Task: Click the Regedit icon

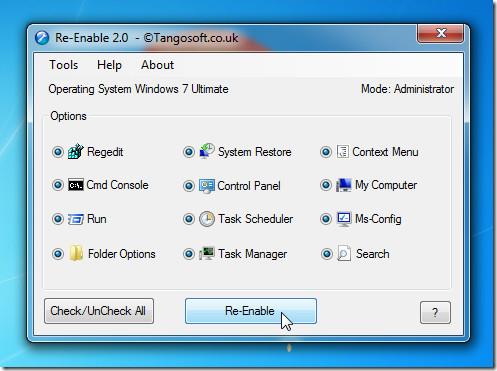Action: (x=76, y=151)
